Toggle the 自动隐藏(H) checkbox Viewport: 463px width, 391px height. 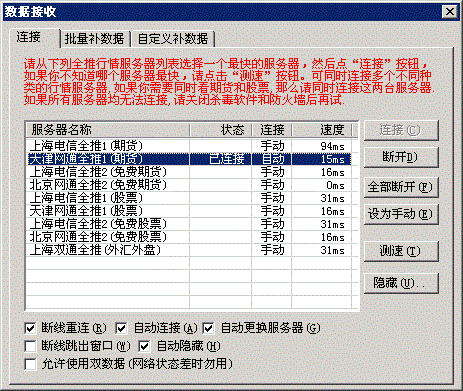[x=144, y=346]
